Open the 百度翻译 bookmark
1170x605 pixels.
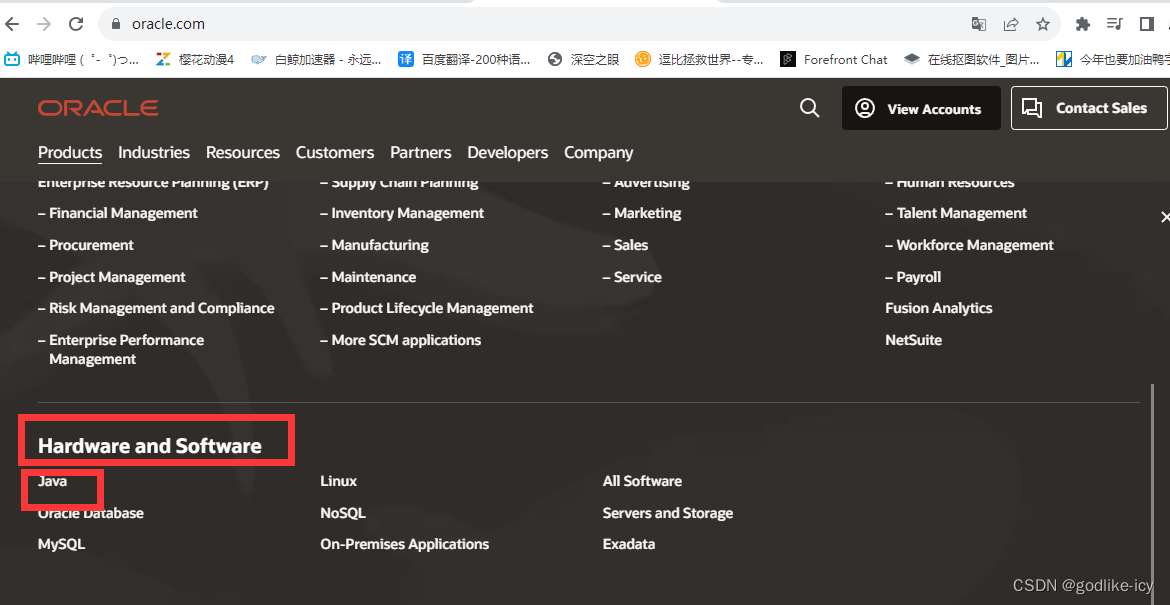pos(464,60)
